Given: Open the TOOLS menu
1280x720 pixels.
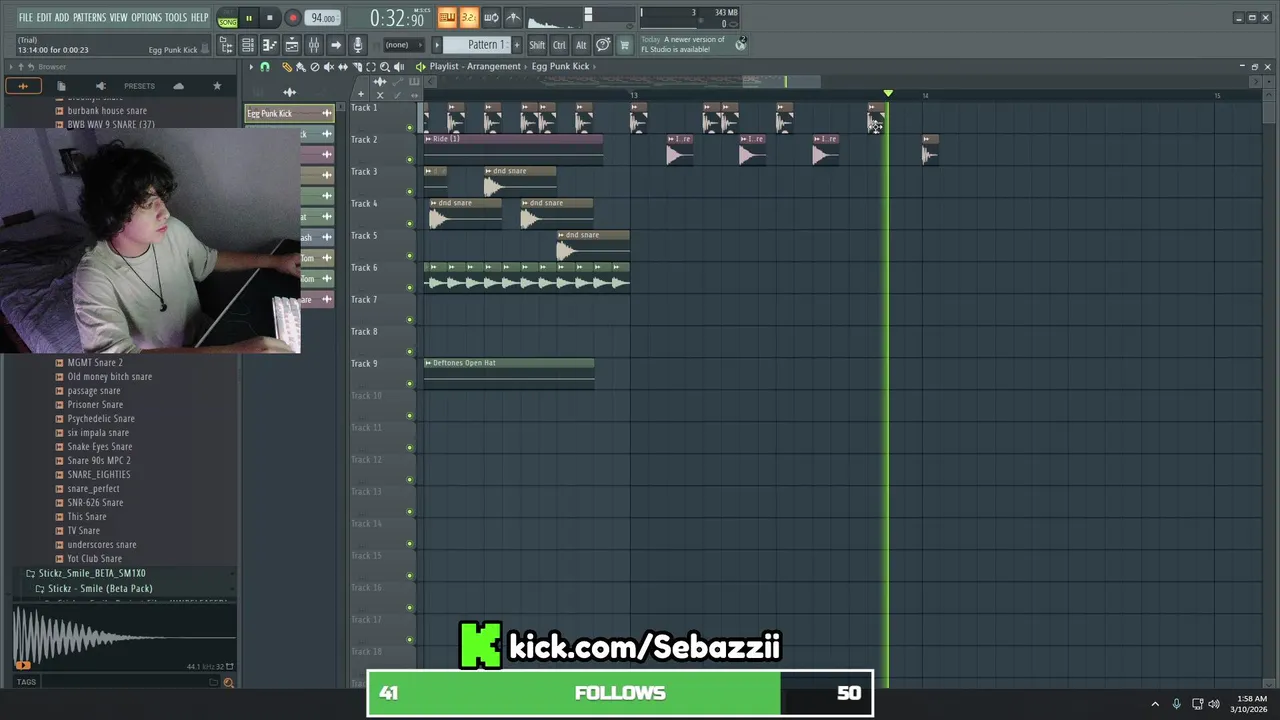Looking at the screenshot, I should [x=176, y=17].
